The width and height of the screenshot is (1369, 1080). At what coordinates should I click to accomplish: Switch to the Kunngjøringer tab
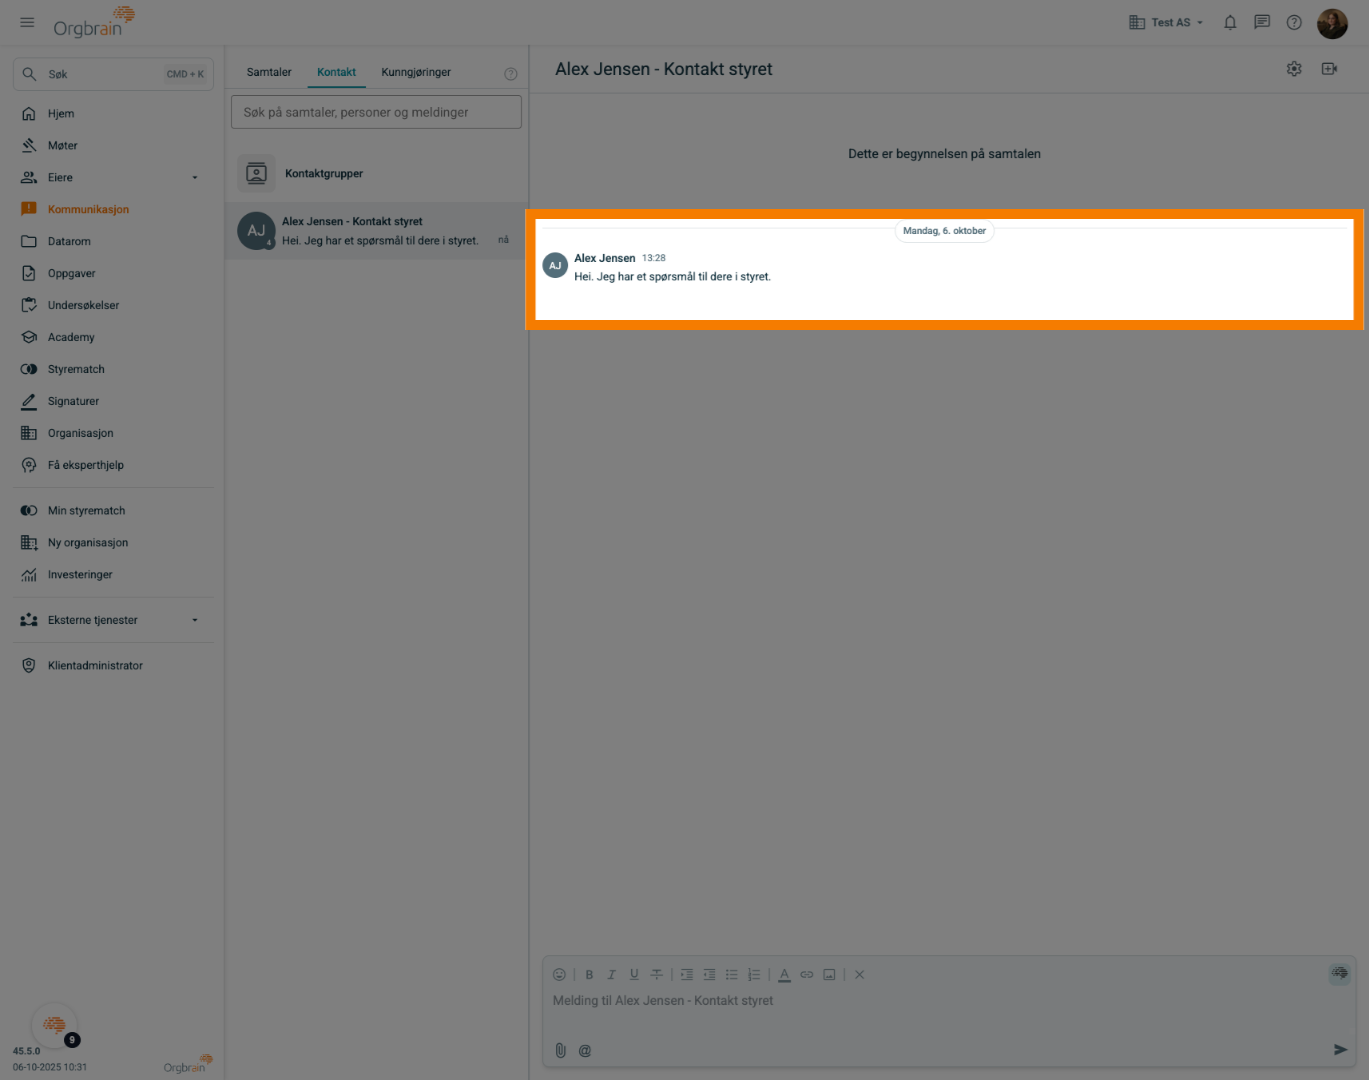click(416, 72)
